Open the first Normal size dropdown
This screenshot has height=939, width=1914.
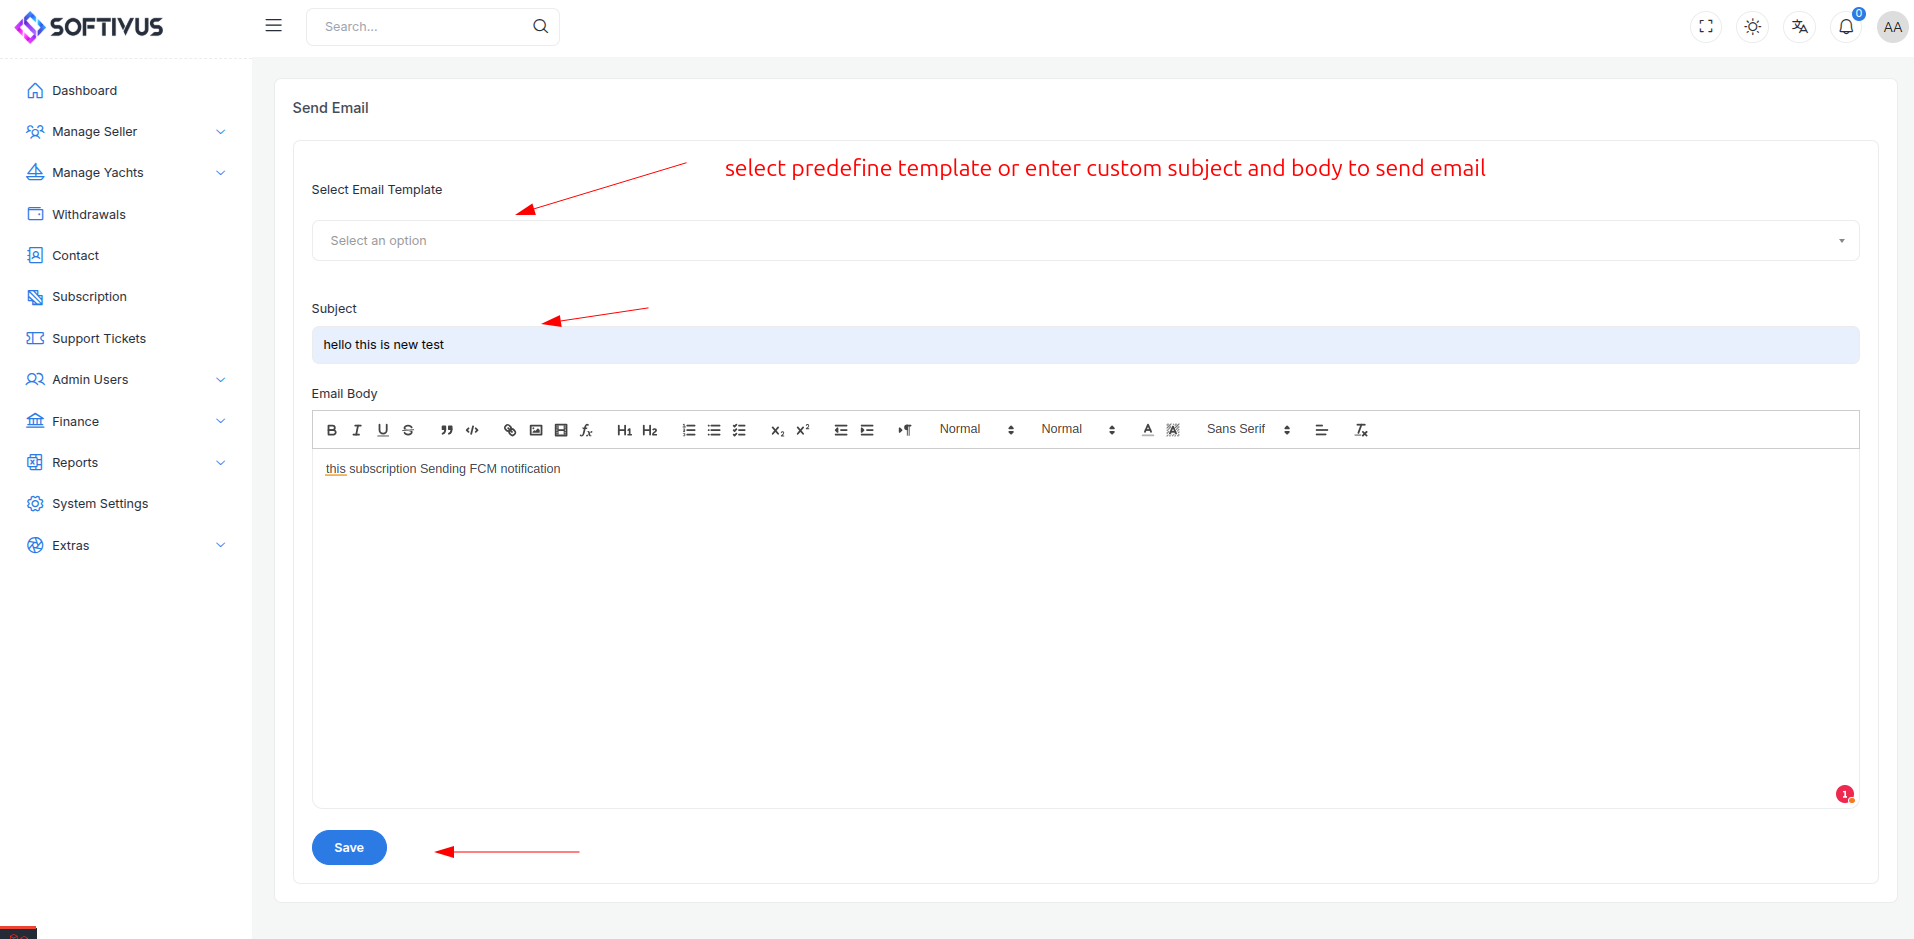coord(977,430)
